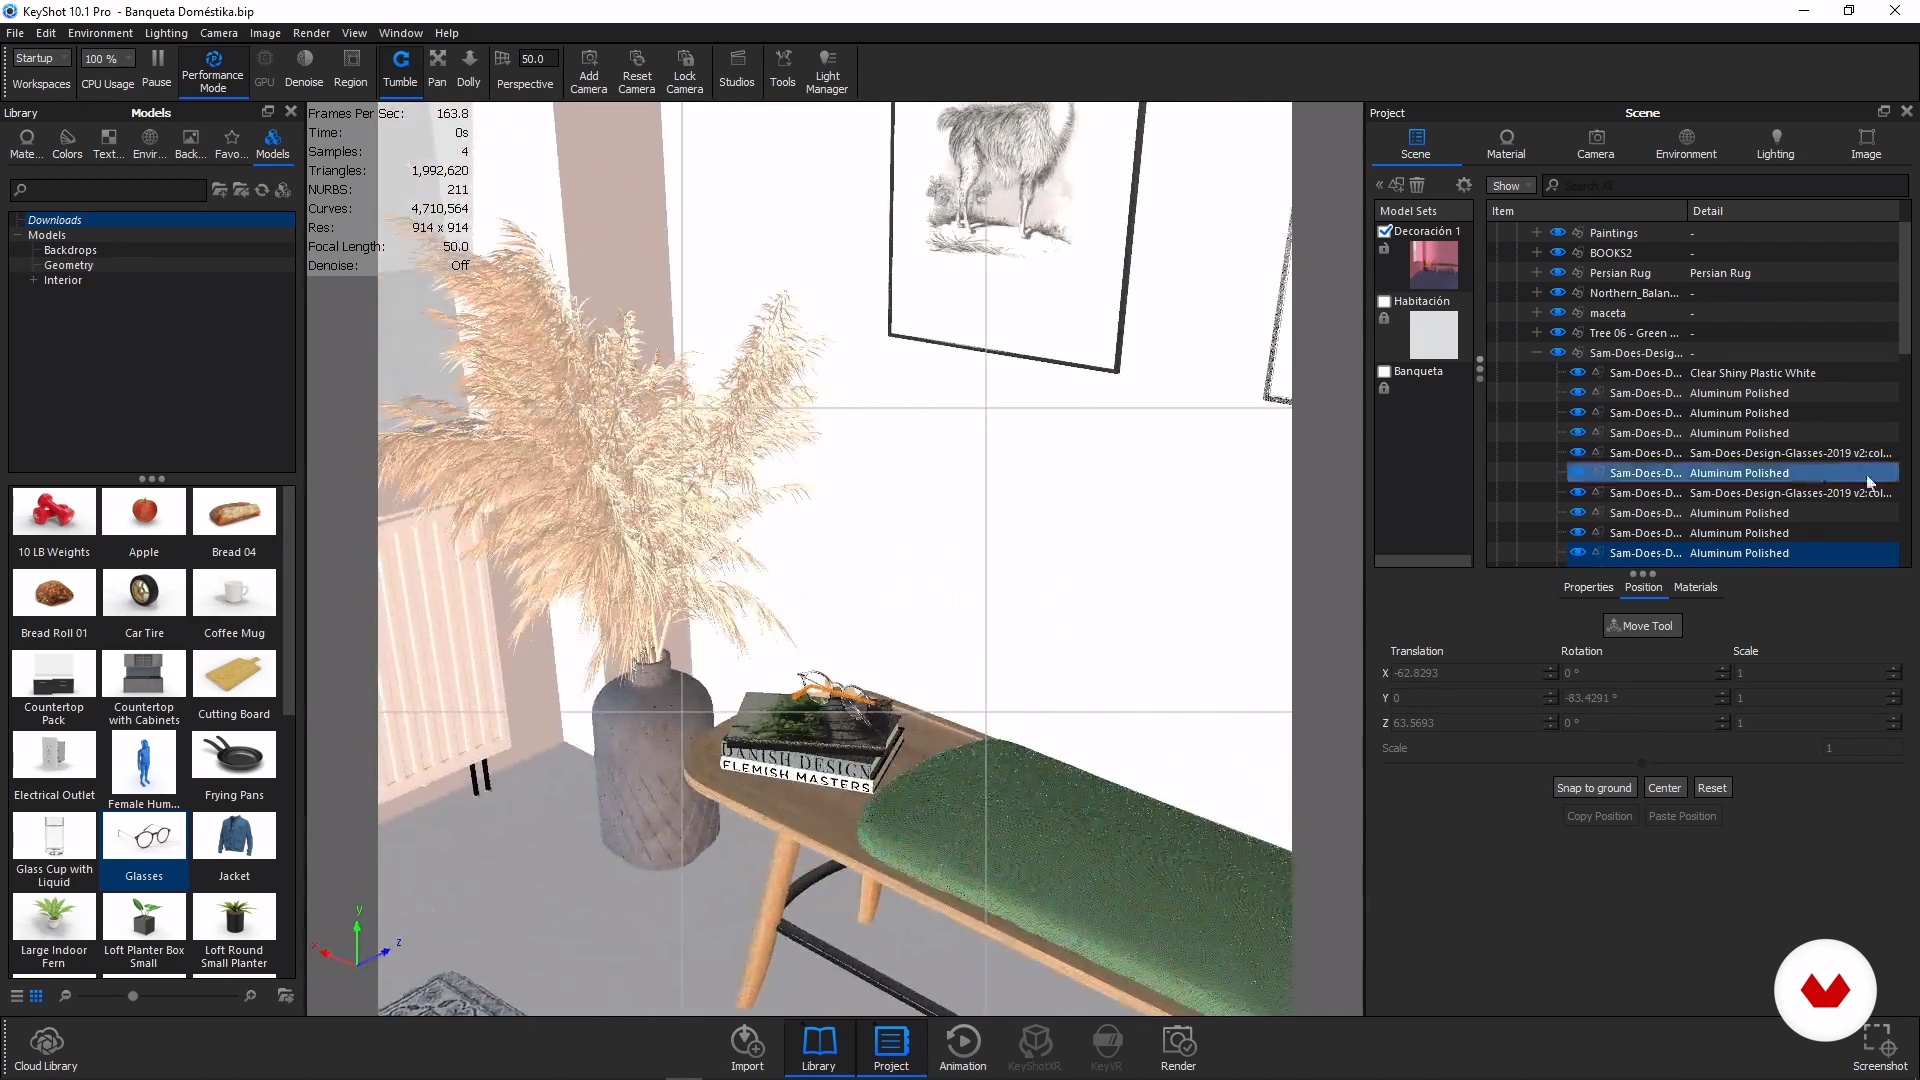
Task: Click the Translation X value field
Action: pos(1467,673)
